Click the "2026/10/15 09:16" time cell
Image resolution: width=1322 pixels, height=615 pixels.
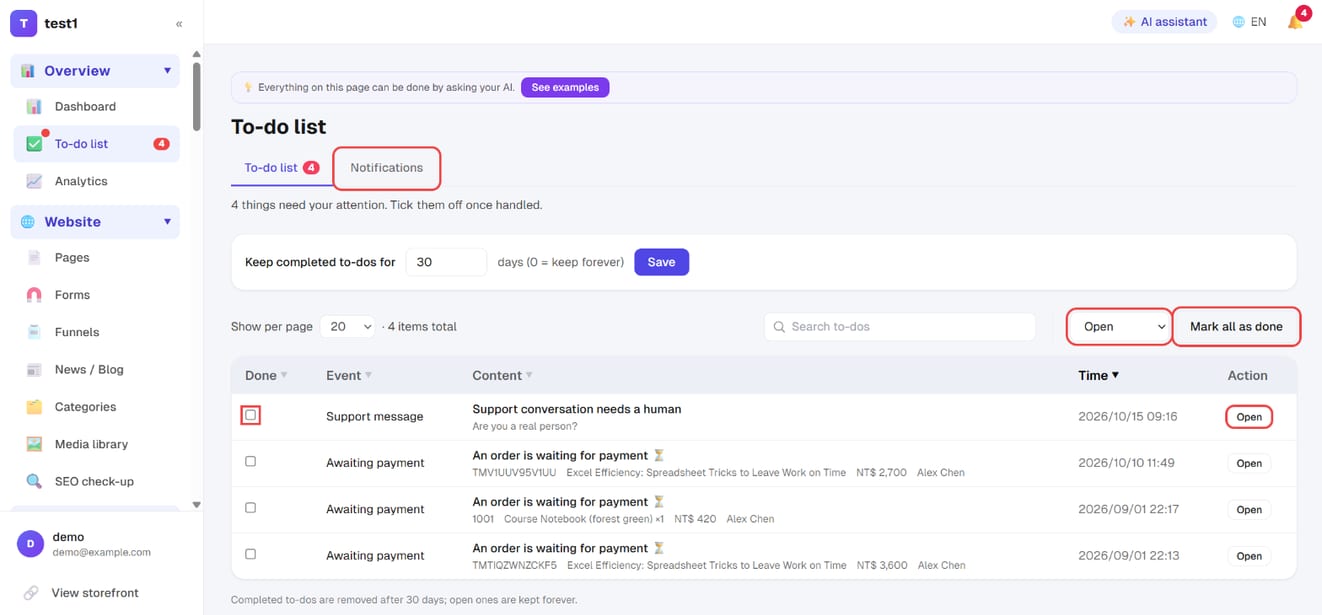click(1128, 417)
